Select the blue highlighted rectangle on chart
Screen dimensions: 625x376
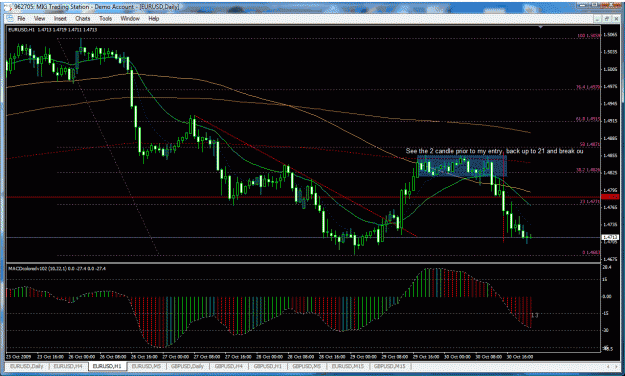[x=462, y=166]
